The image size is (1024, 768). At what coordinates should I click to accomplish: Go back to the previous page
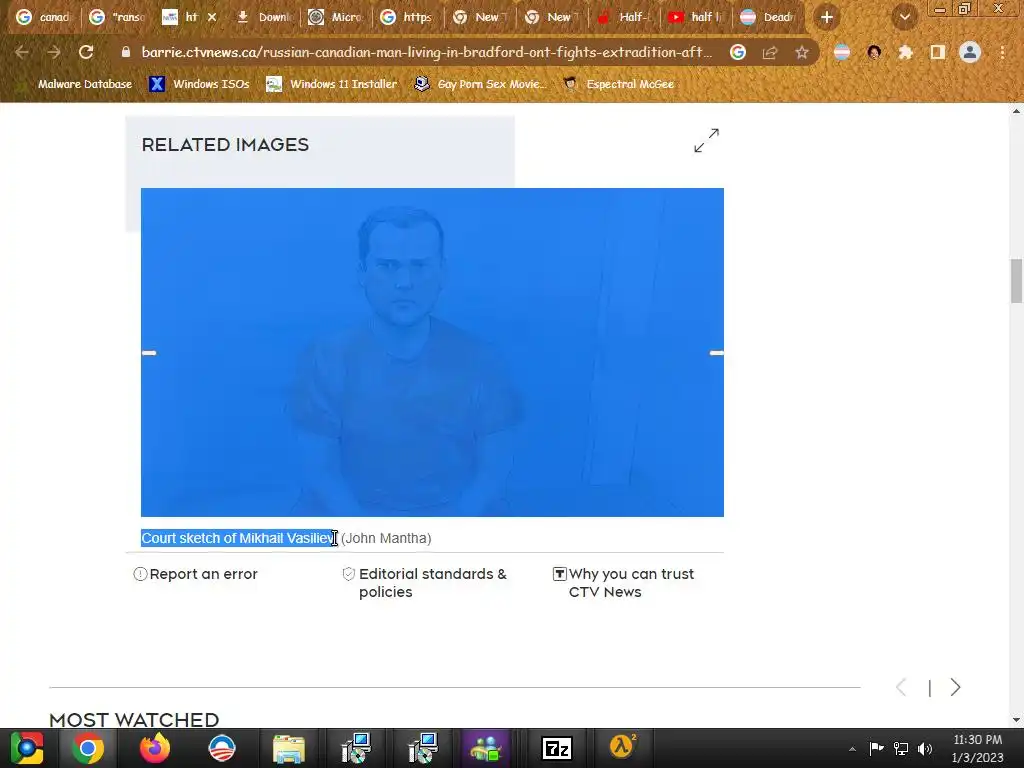[22, 52]
